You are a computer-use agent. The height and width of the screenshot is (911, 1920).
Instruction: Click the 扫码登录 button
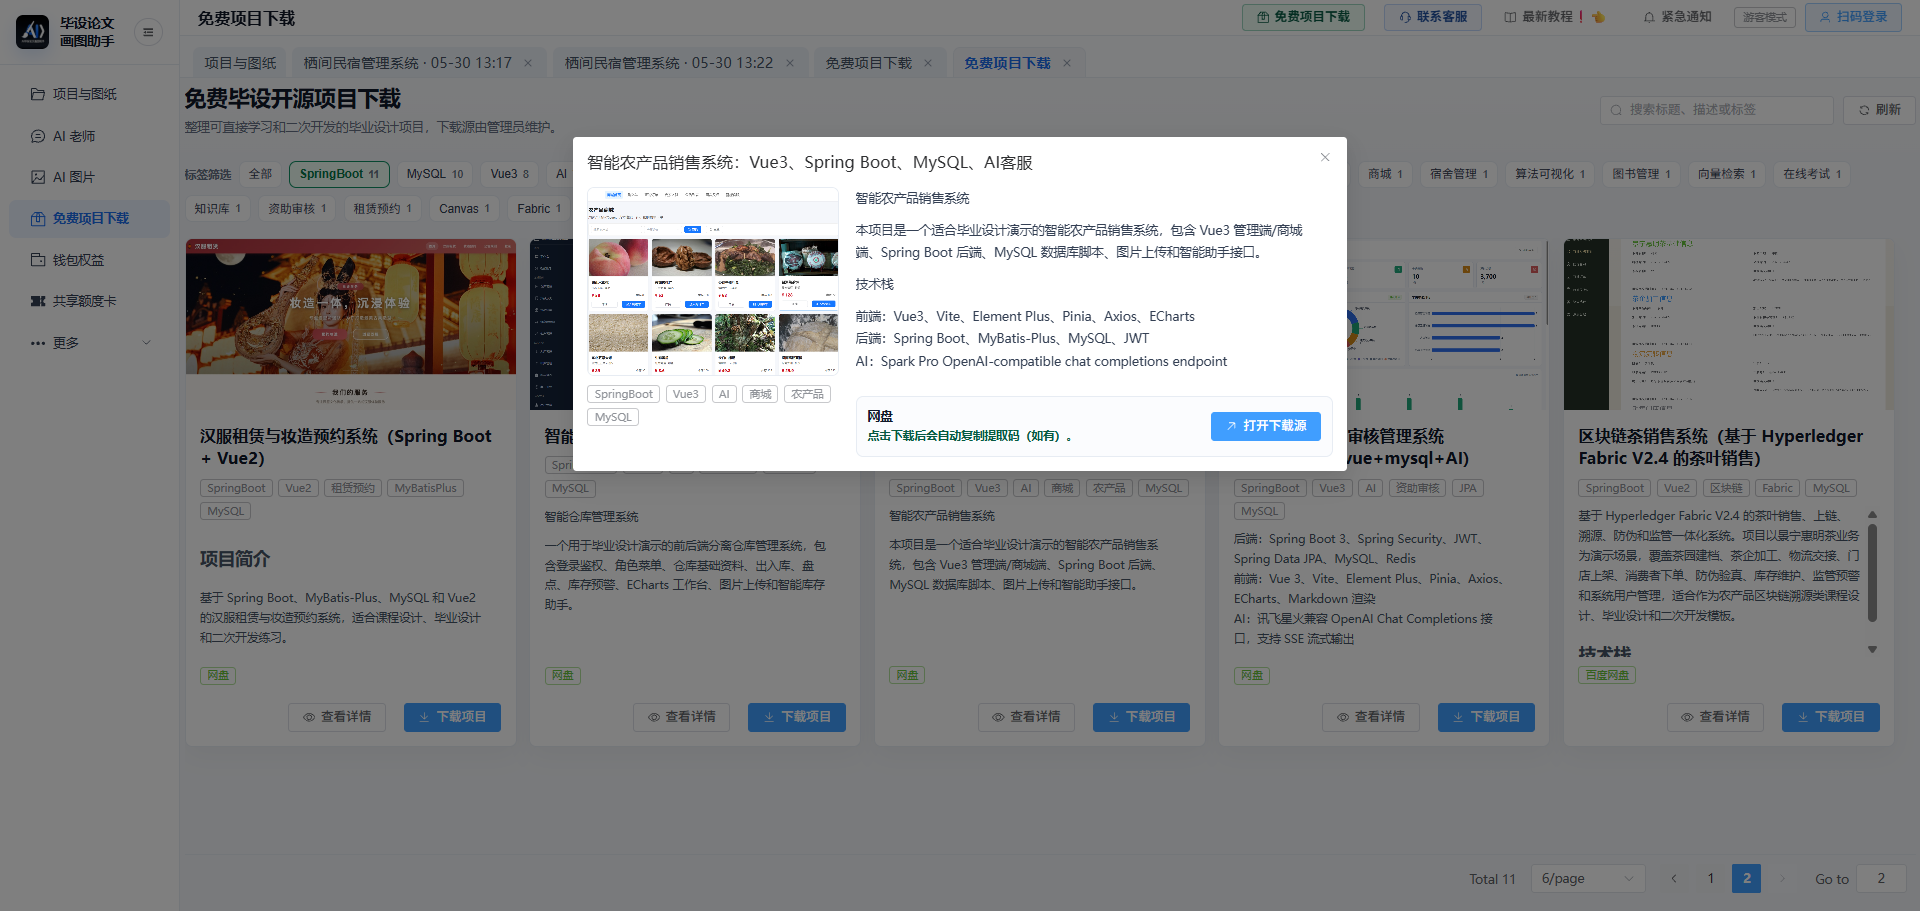[1853, 17]
